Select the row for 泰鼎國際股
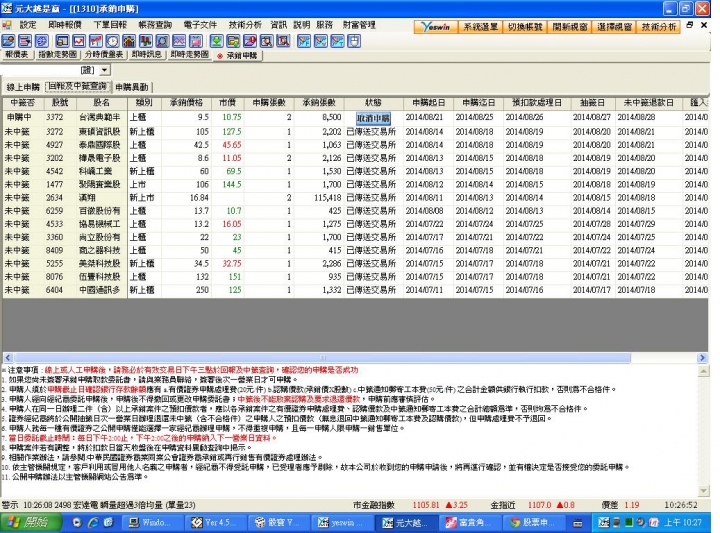Image resolution: width=720 pixels, height=533 pixels. [354, 145]
